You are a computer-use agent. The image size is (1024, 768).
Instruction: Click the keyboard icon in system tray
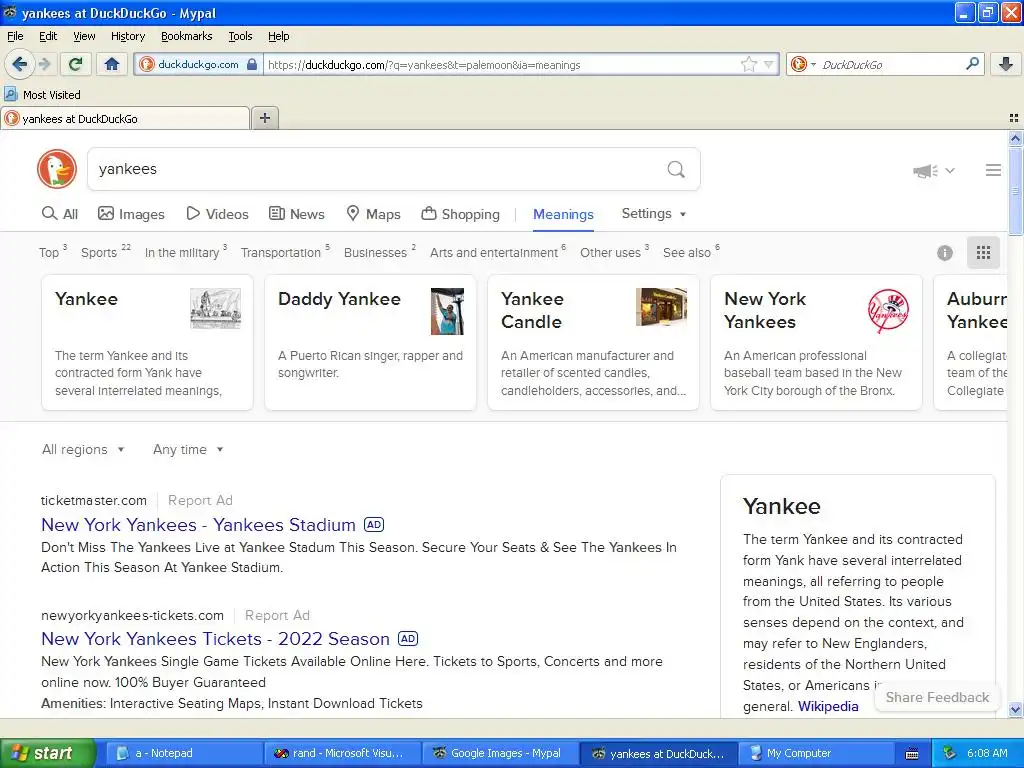[912, 754]
